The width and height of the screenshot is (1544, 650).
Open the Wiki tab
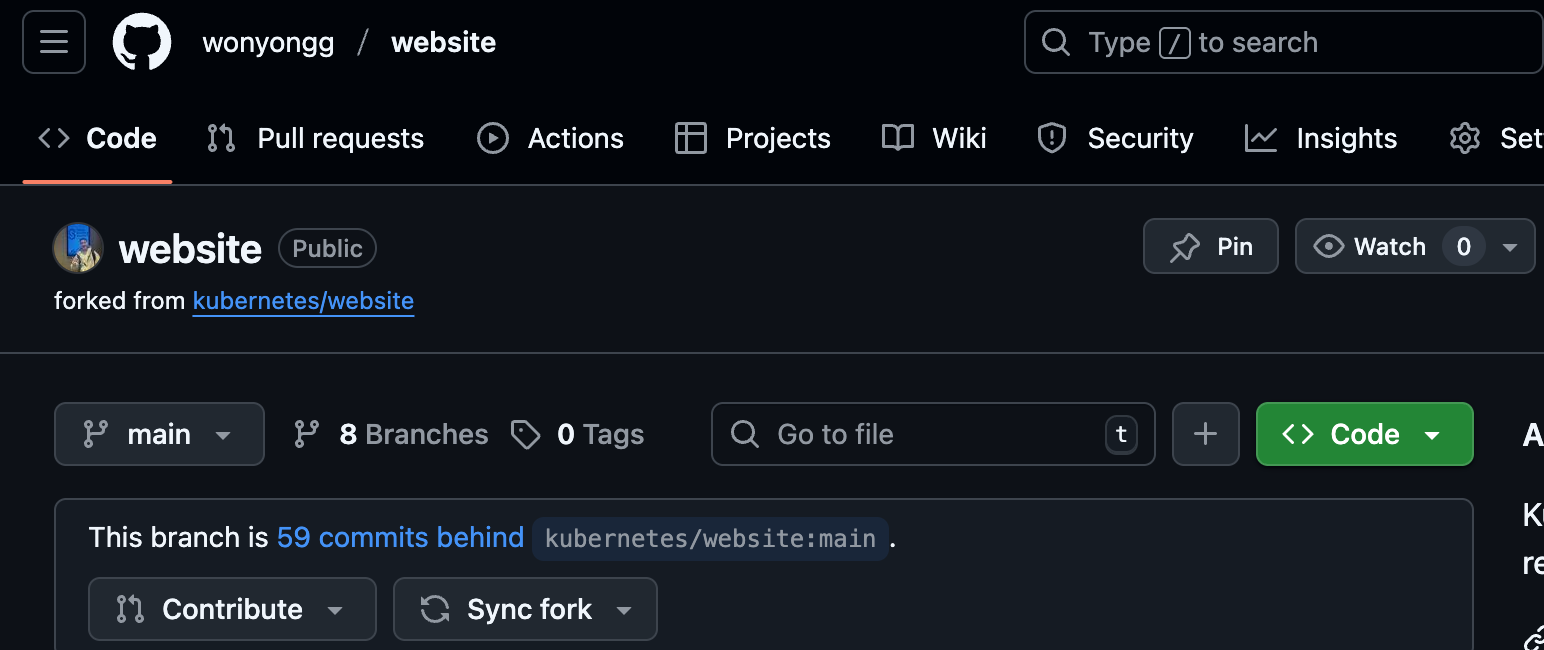[934, 138]
